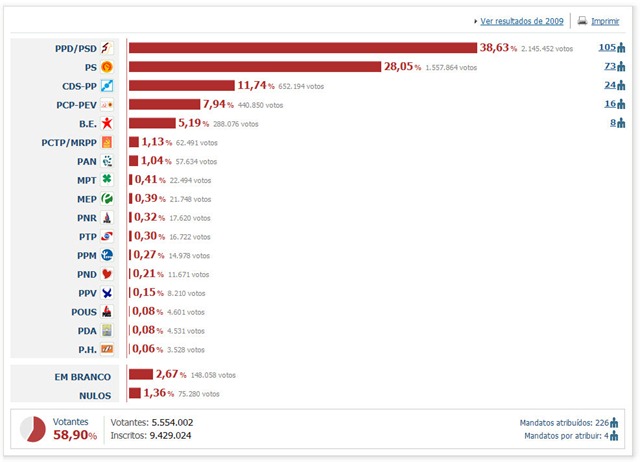
Task: Click the Votantes: 5.554.002 value
Action: coord(152,422)
